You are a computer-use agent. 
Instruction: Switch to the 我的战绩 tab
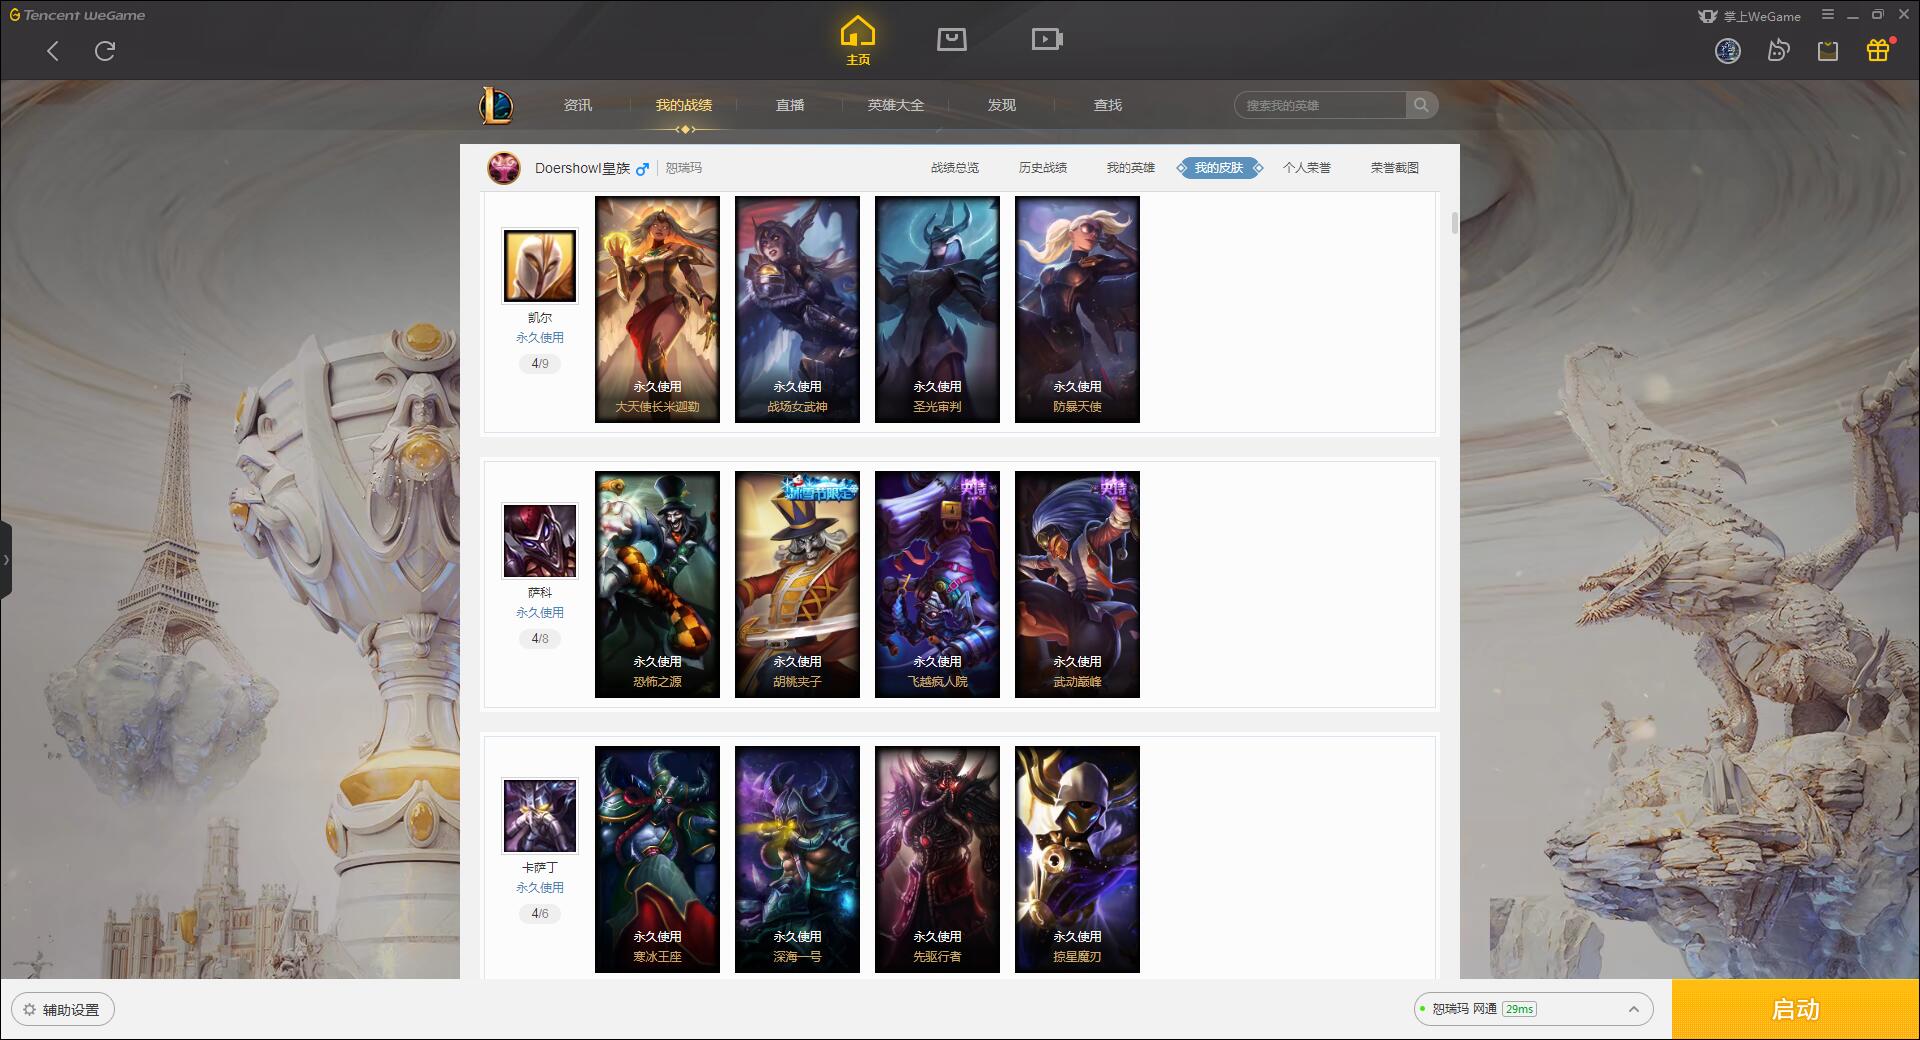(x=684, y=105)
